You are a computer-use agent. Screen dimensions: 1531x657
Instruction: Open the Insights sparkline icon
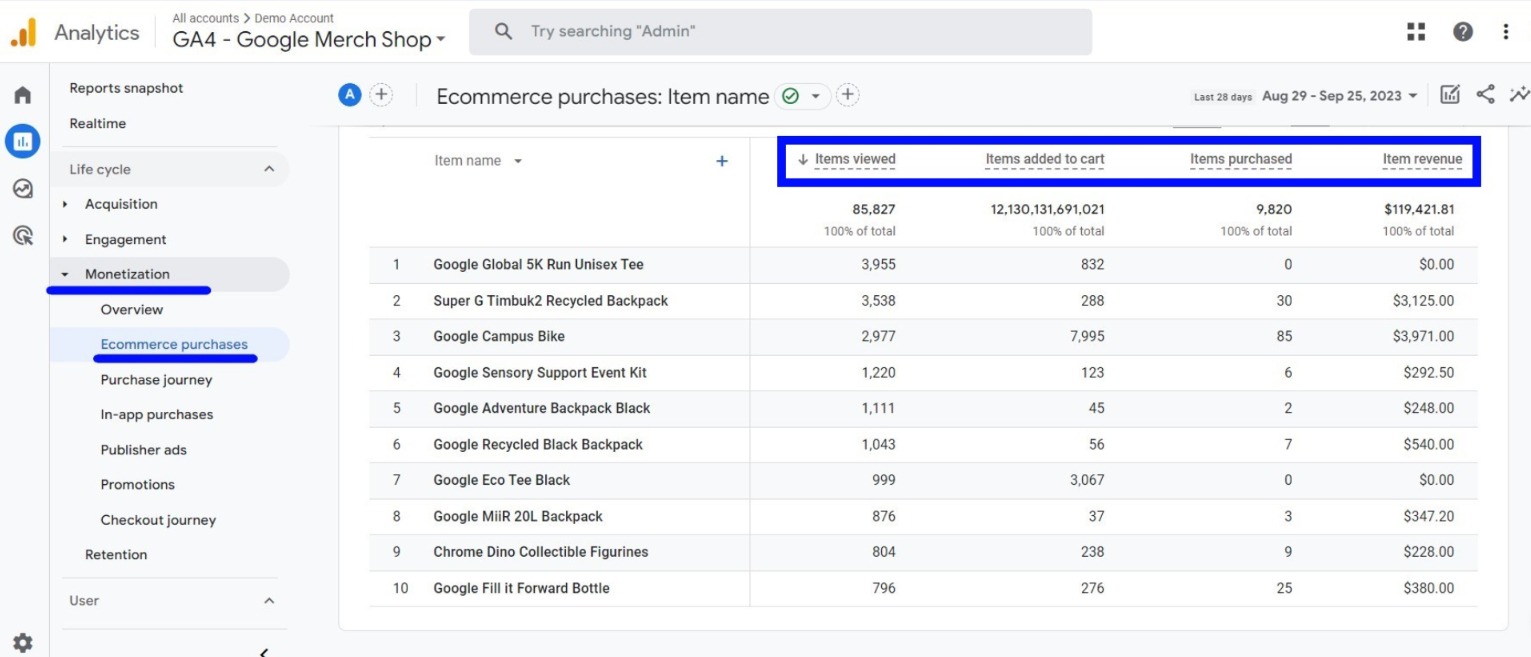coord(1519,95)
